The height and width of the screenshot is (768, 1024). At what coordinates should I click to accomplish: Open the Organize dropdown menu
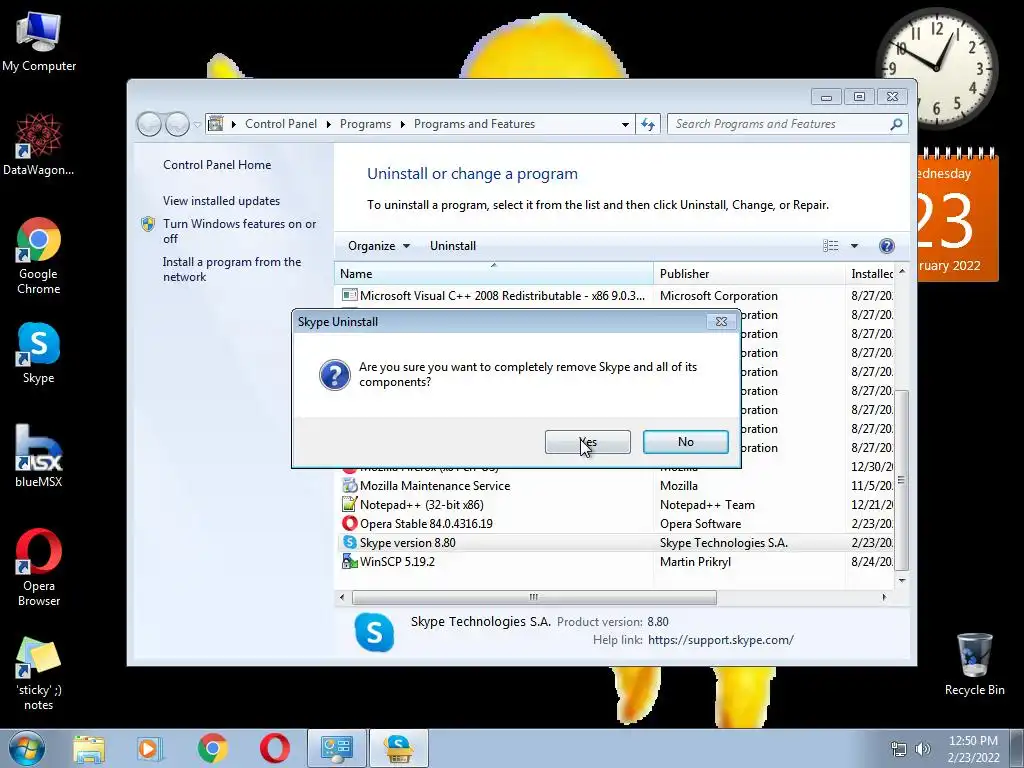point(379,246)
